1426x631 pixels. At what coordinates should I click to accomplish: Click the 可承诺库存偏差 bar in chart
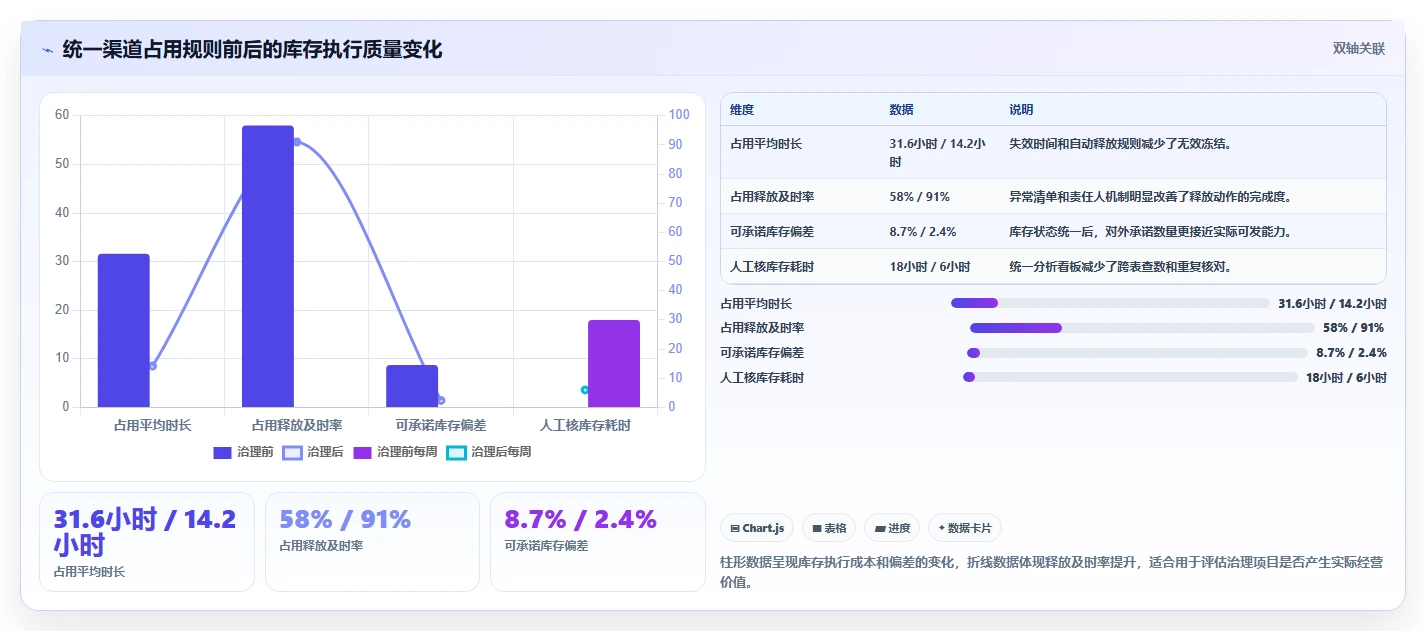(412, 386)
